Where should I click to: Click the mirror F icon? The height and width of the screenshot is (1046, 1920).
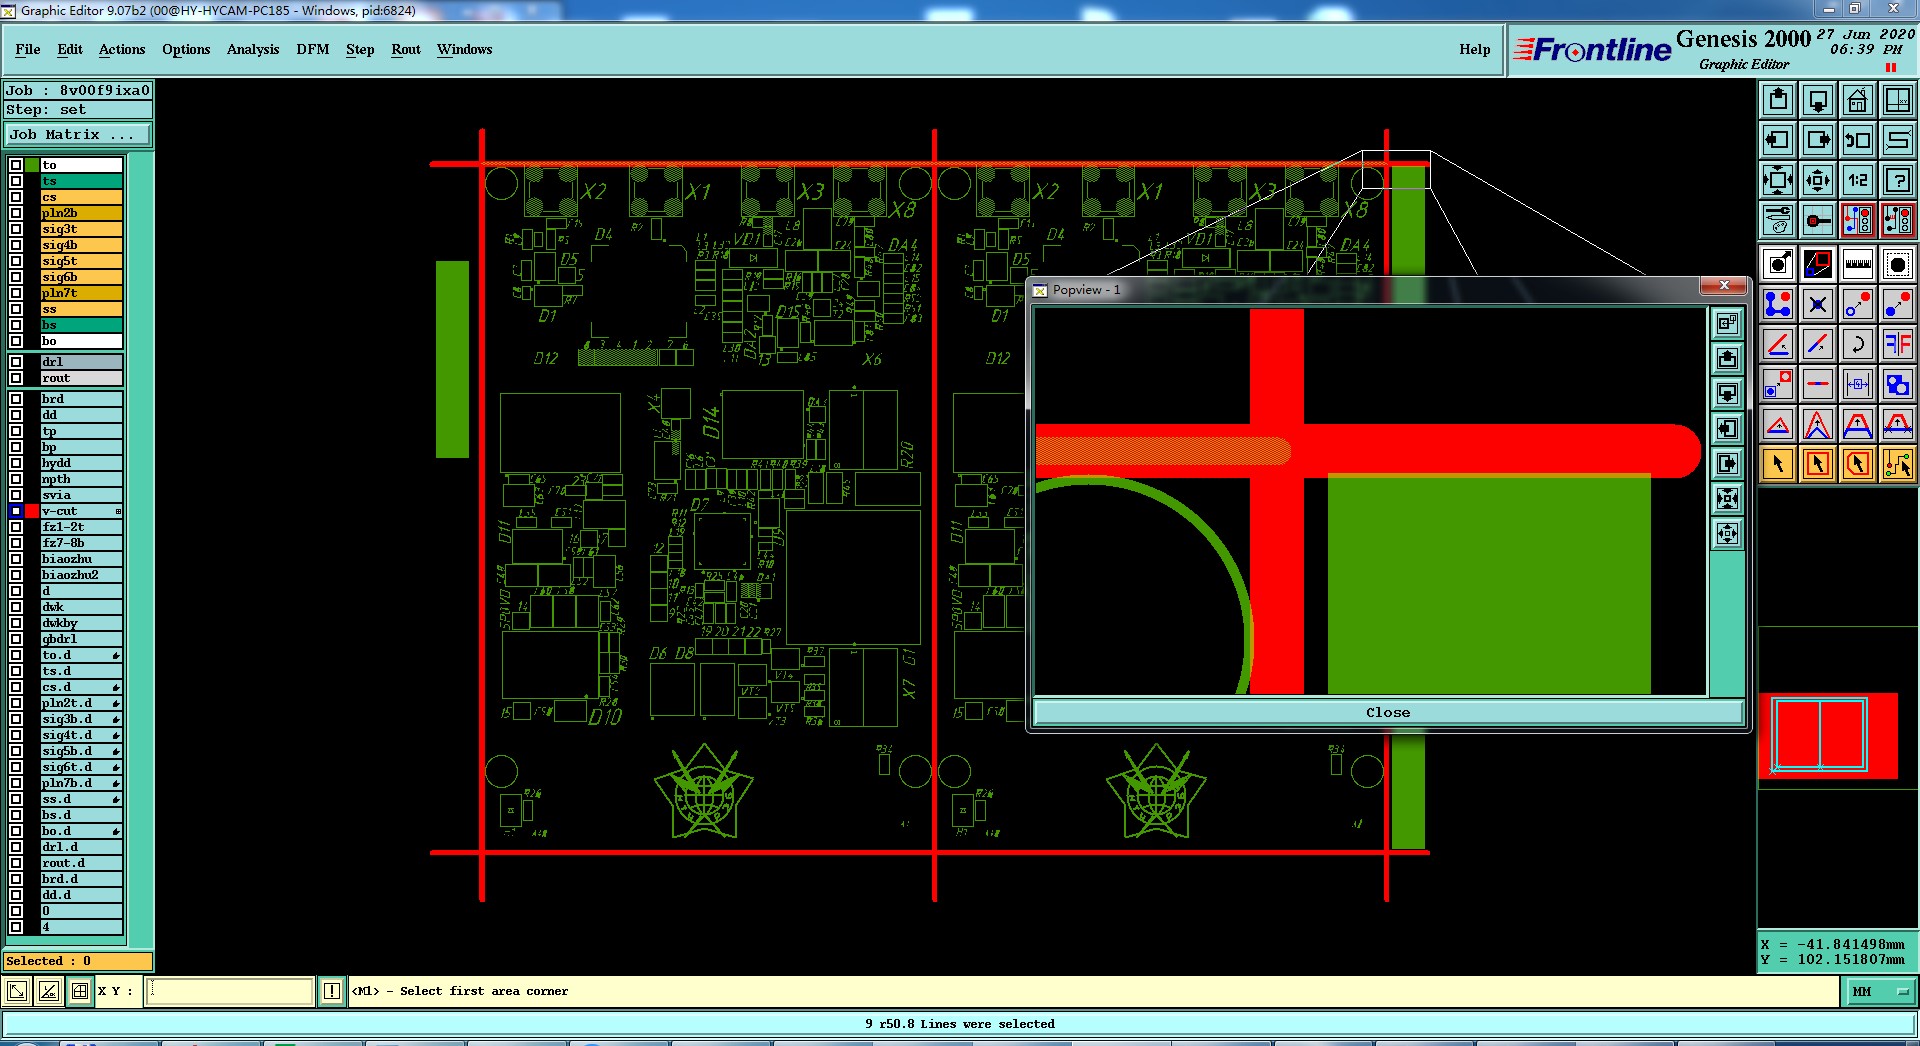click(x=1898, y=344)
